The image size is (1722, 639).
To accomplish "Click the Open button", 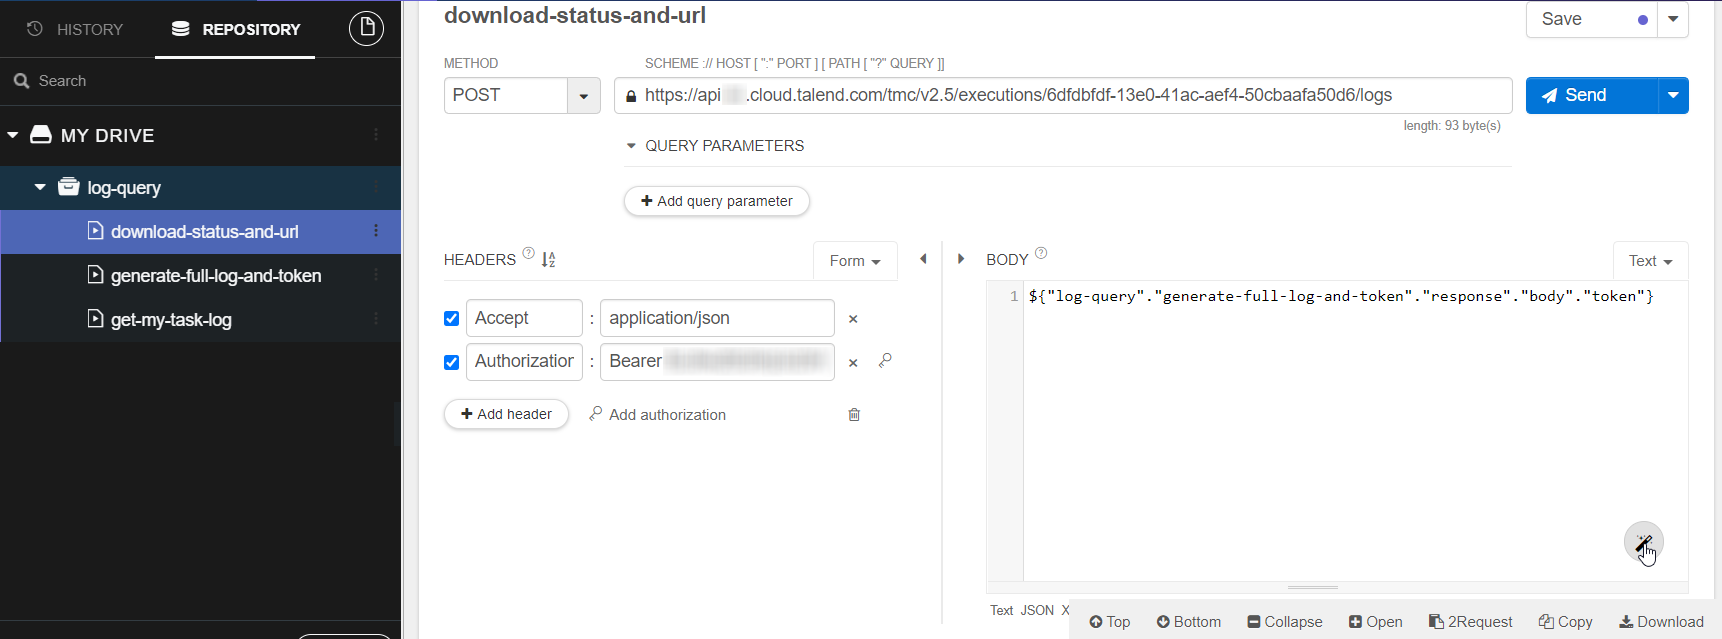I will pos(1376,622).
